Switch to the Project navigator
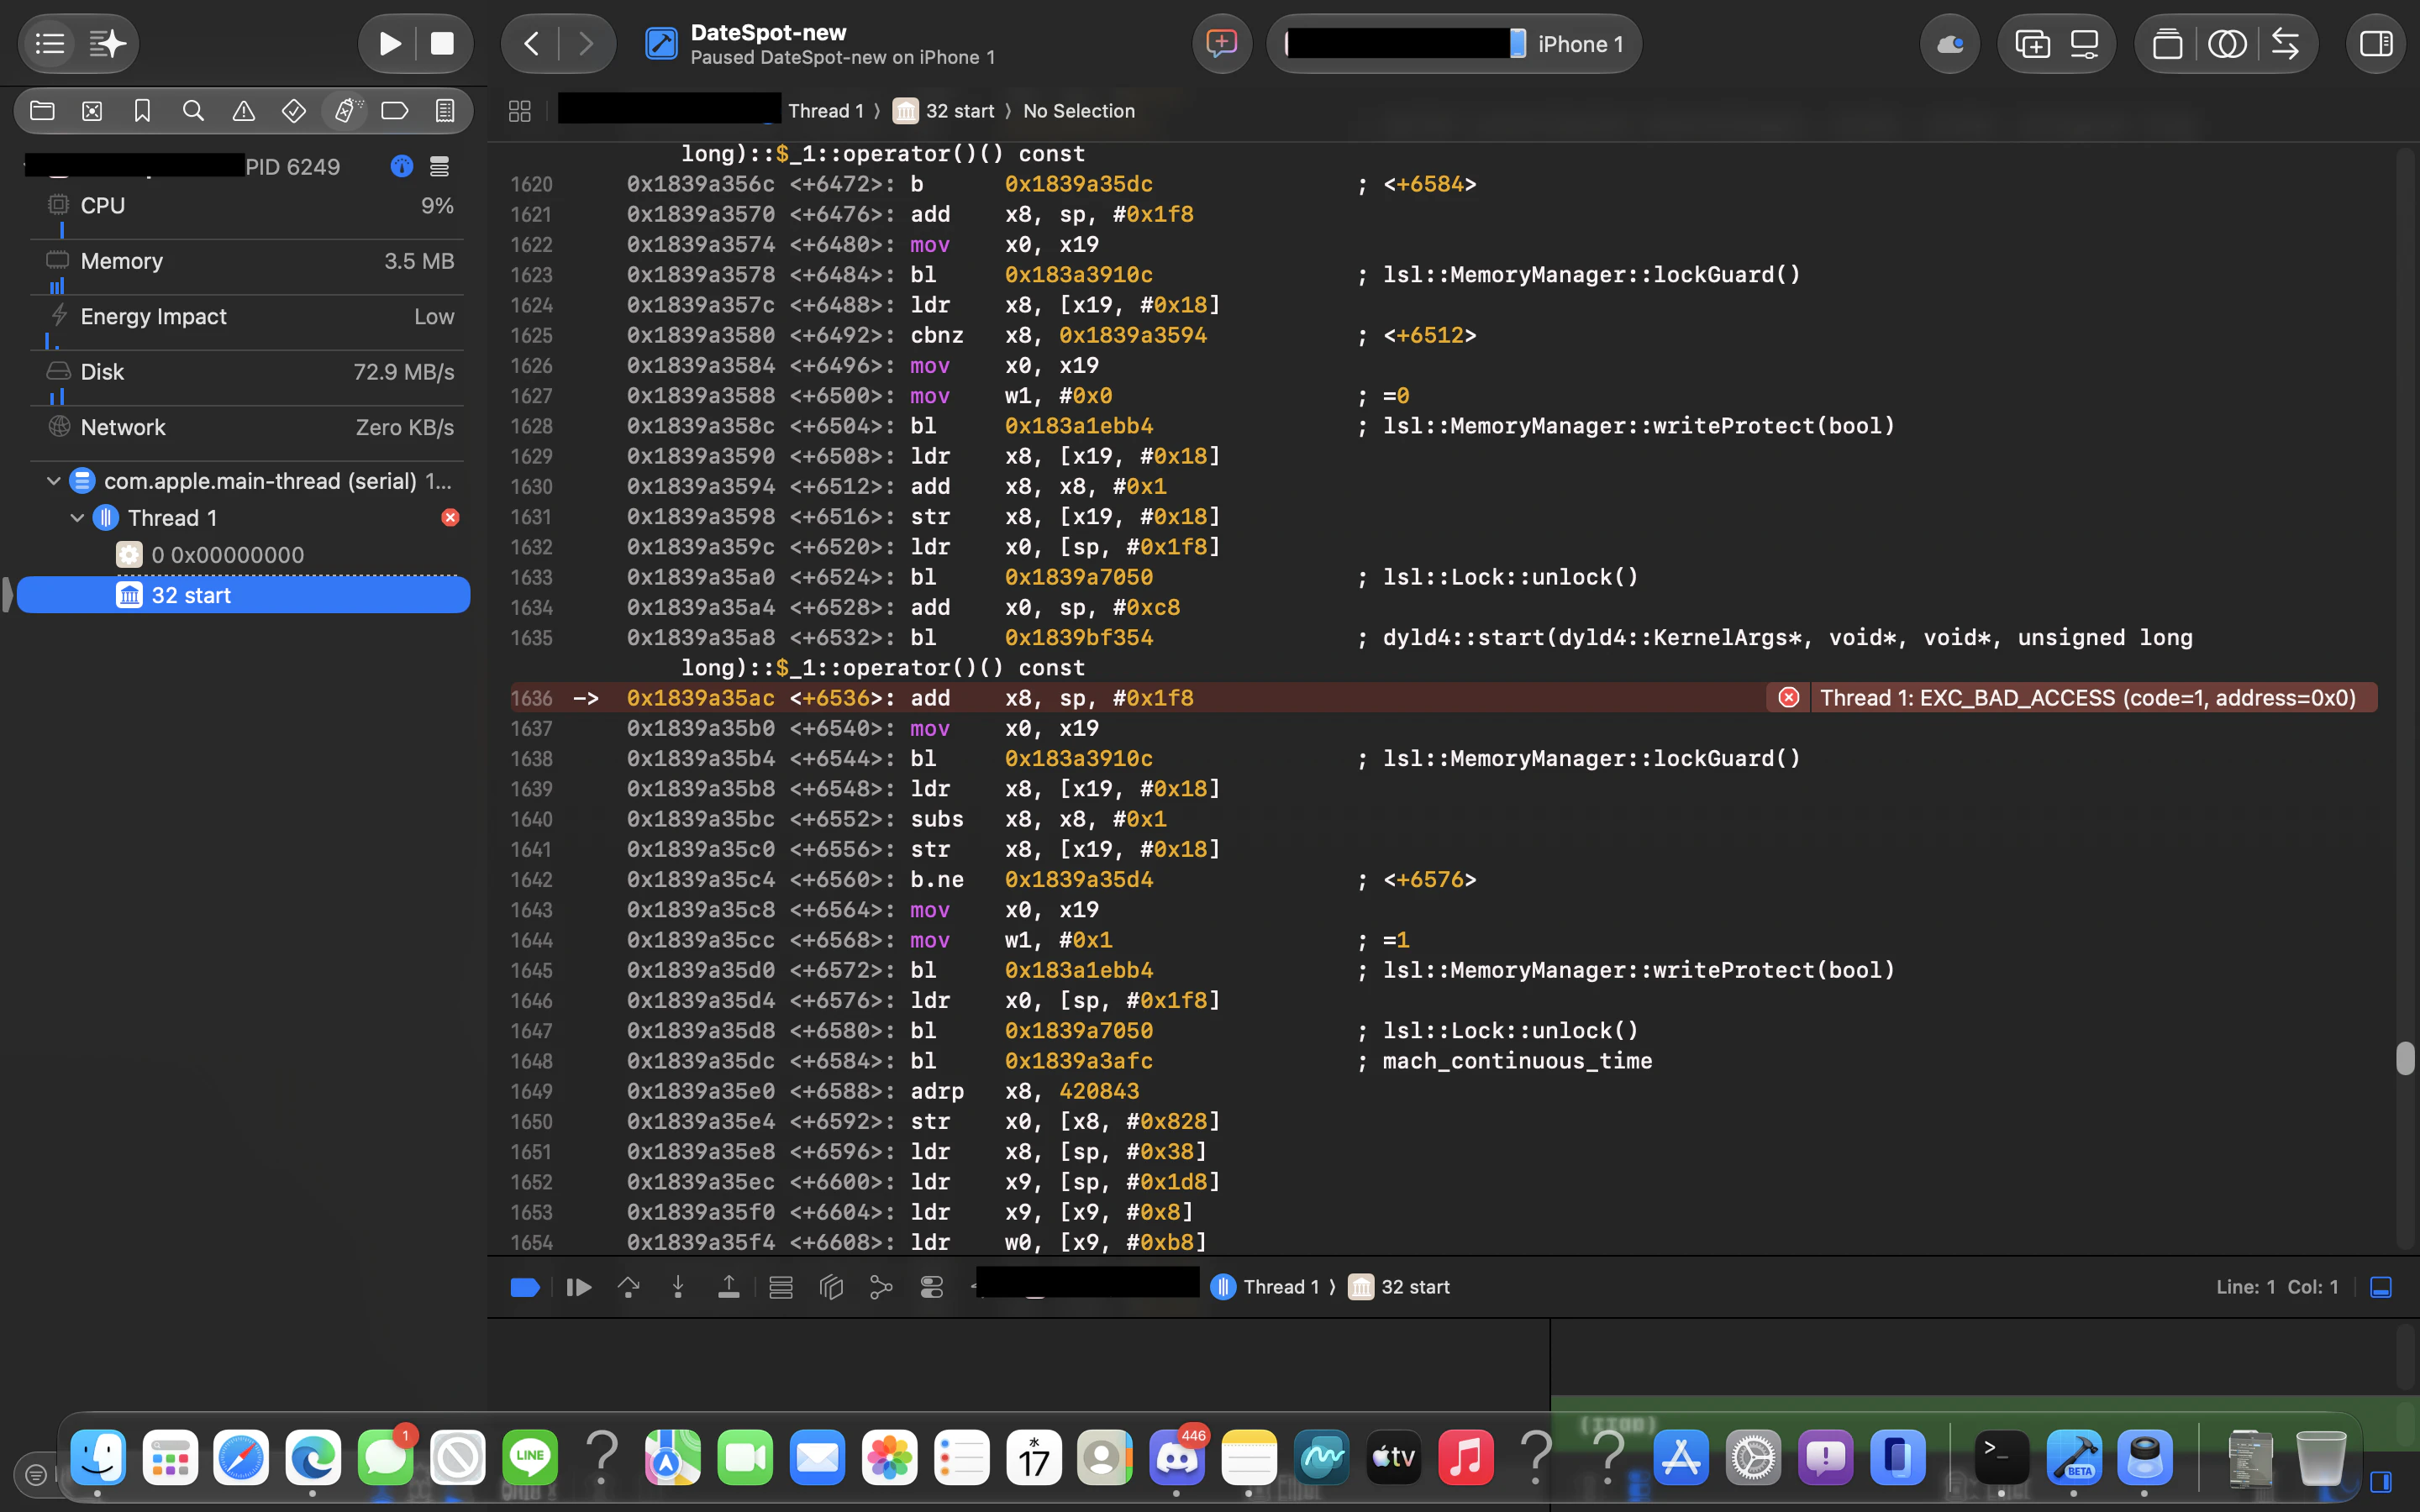 tap(42, 111)
